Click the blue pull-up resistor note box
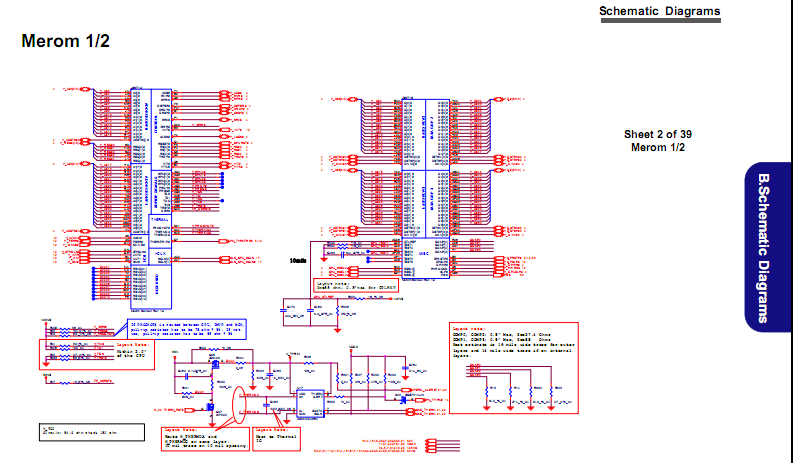 187,329
